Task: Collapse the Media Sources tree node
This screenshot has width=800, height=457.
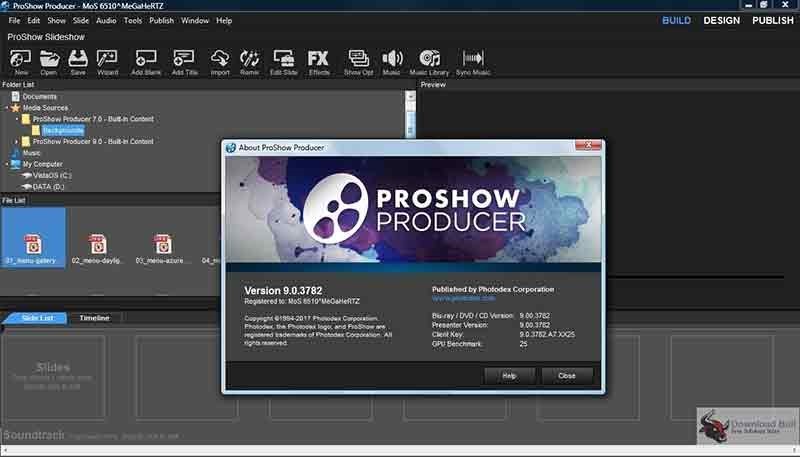Action: click(x=7, y=108)
